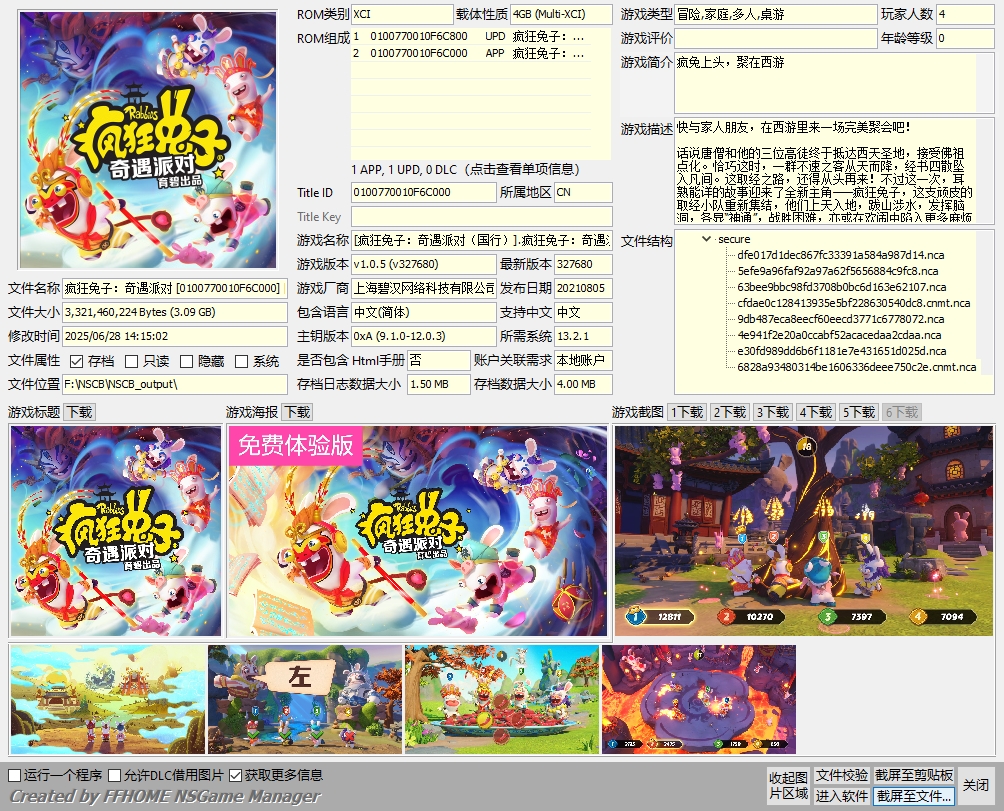
Task: Collapse image area with 收起图片区域 button
Action: pyautogui.click(x=788, y=785)
